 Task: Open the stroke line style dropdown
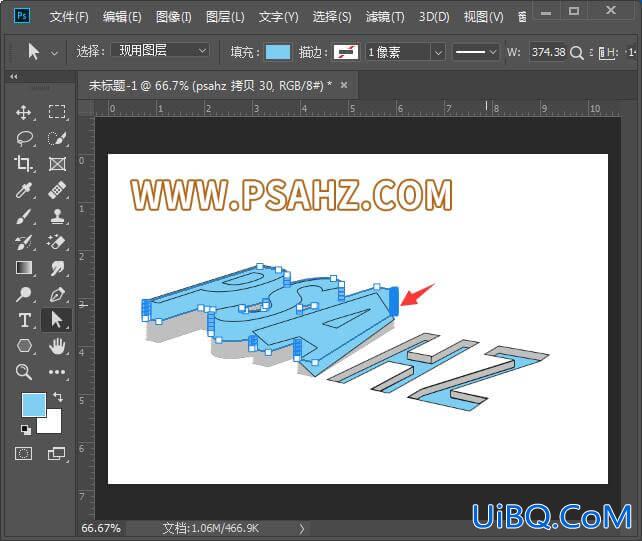pos(475,52)
